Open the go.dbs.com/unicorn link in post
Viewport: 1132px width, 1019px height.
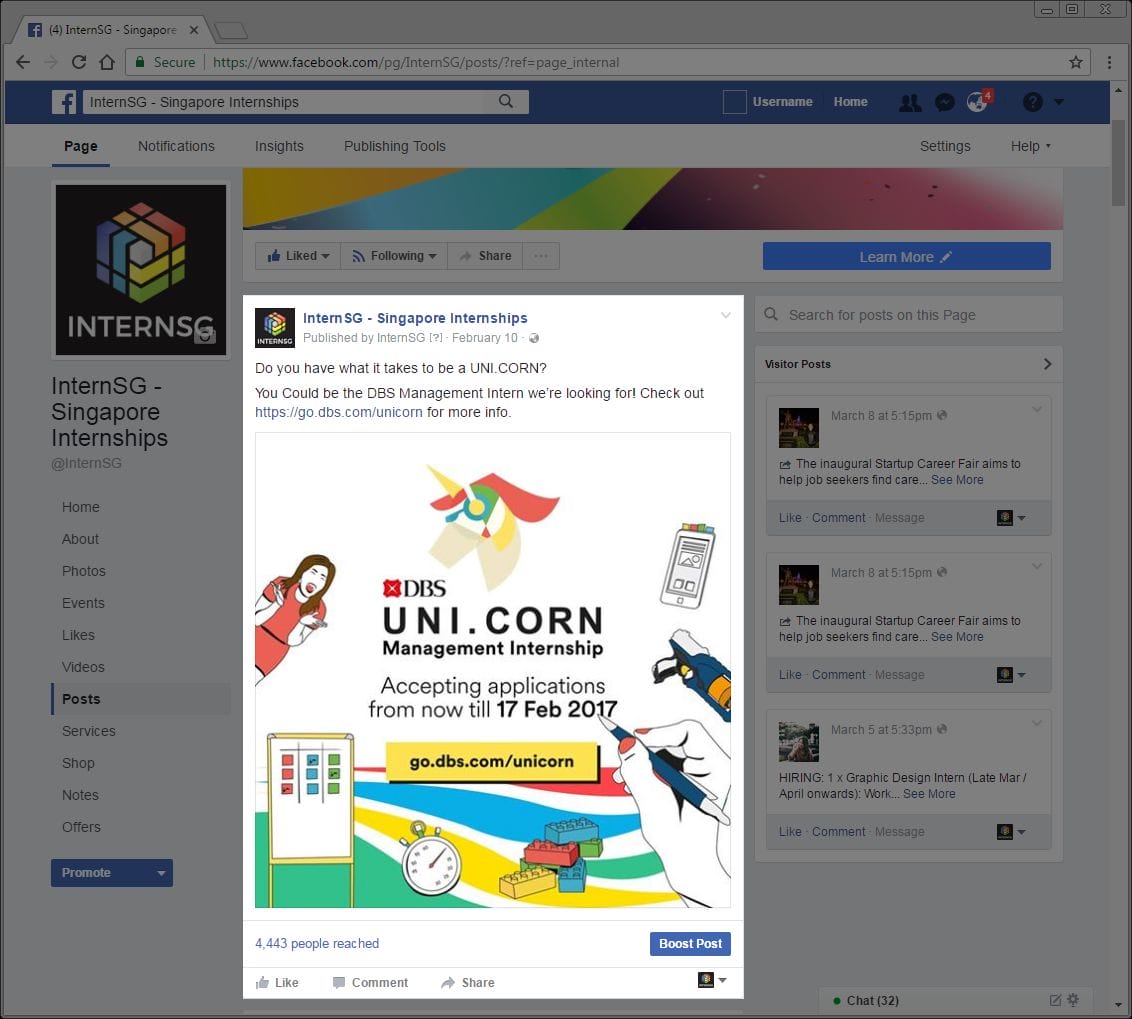pyautogui.click(x=338, y=412)
